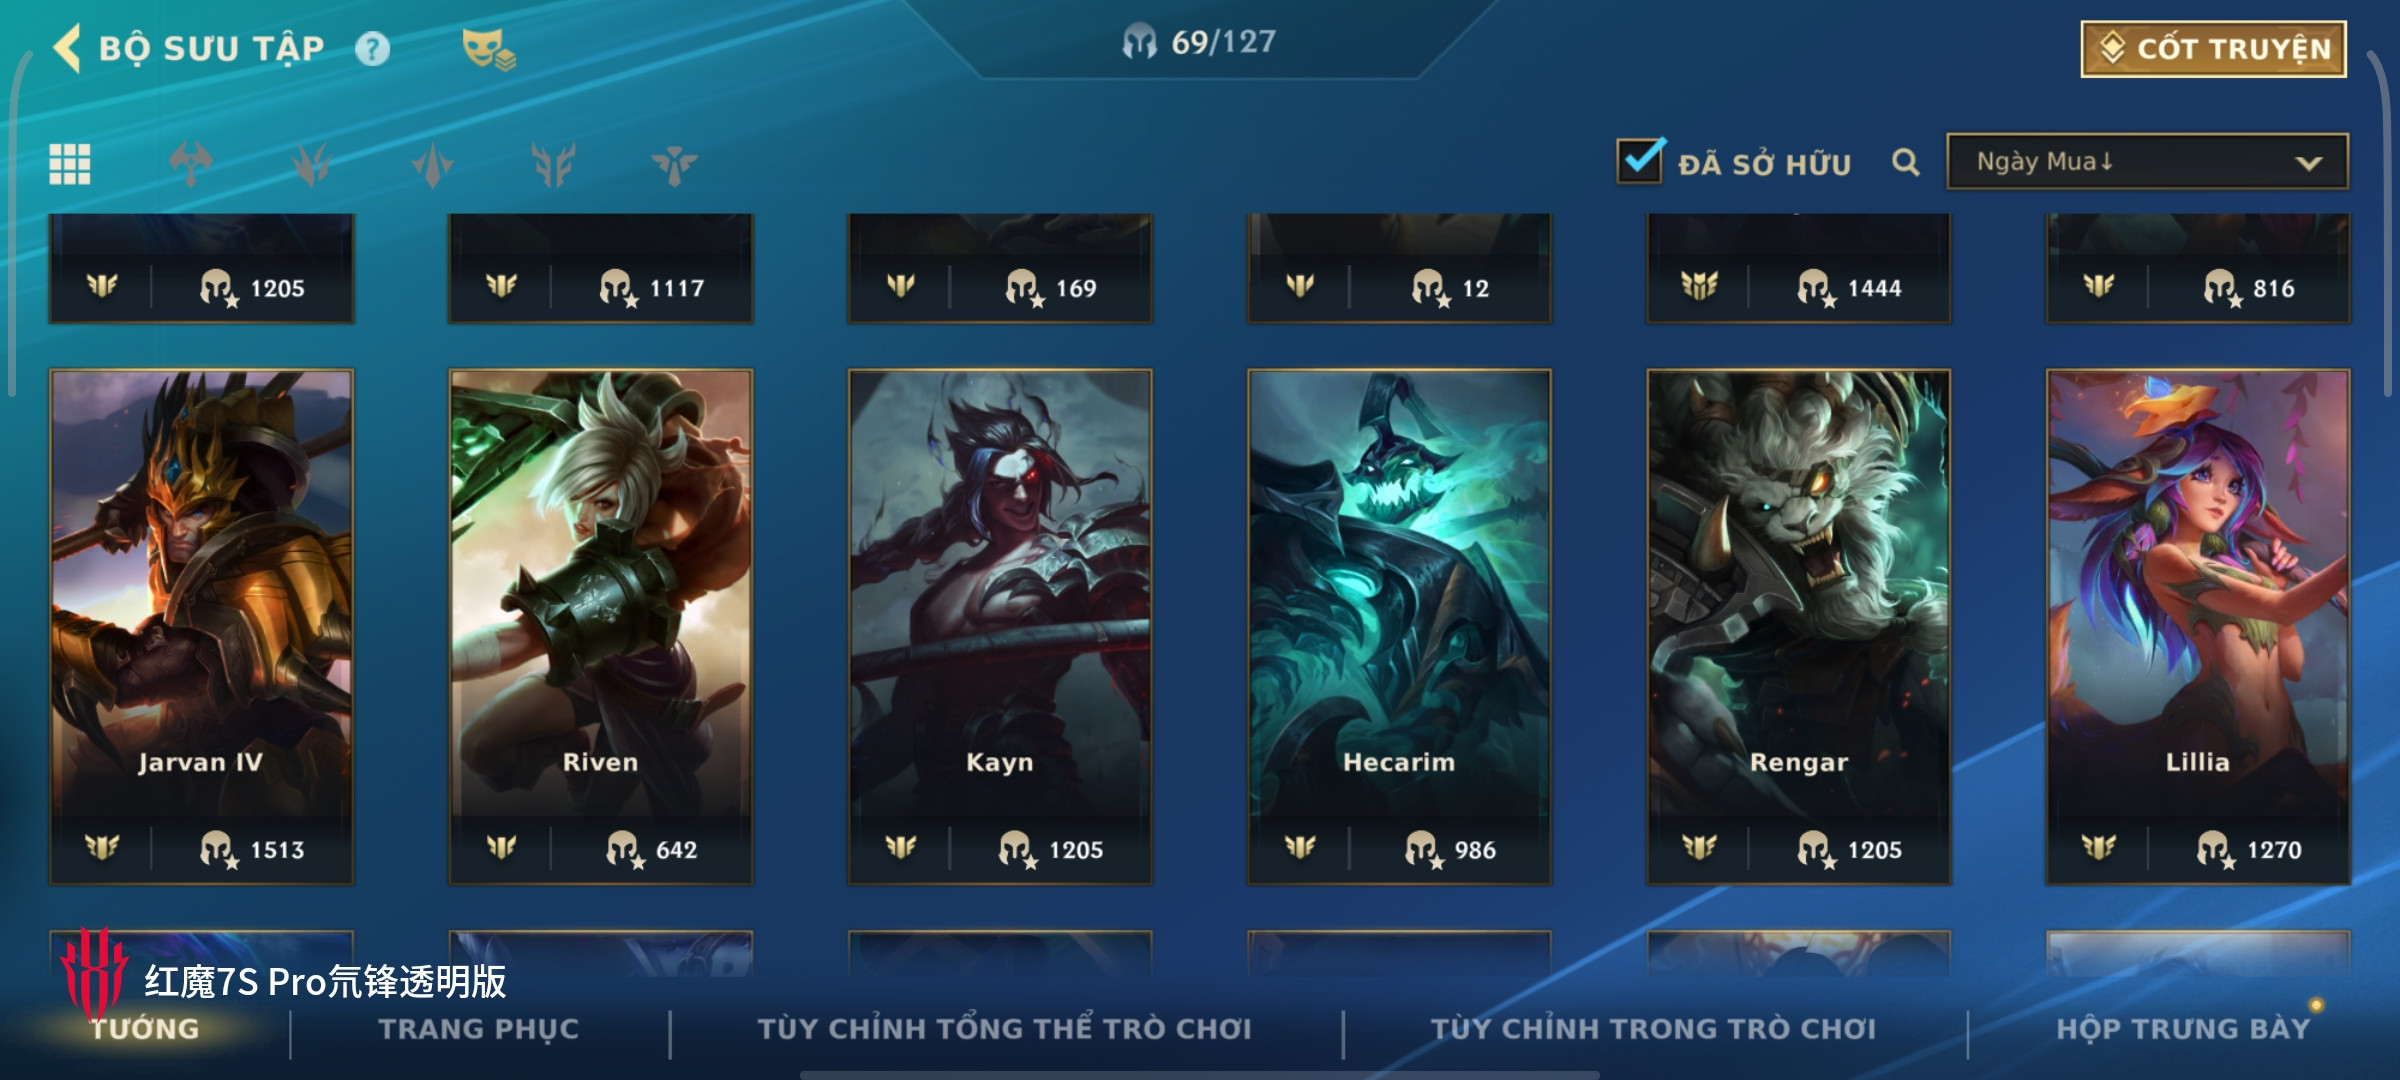
Task: Select the Kayn champion card
Action: 1000,627
